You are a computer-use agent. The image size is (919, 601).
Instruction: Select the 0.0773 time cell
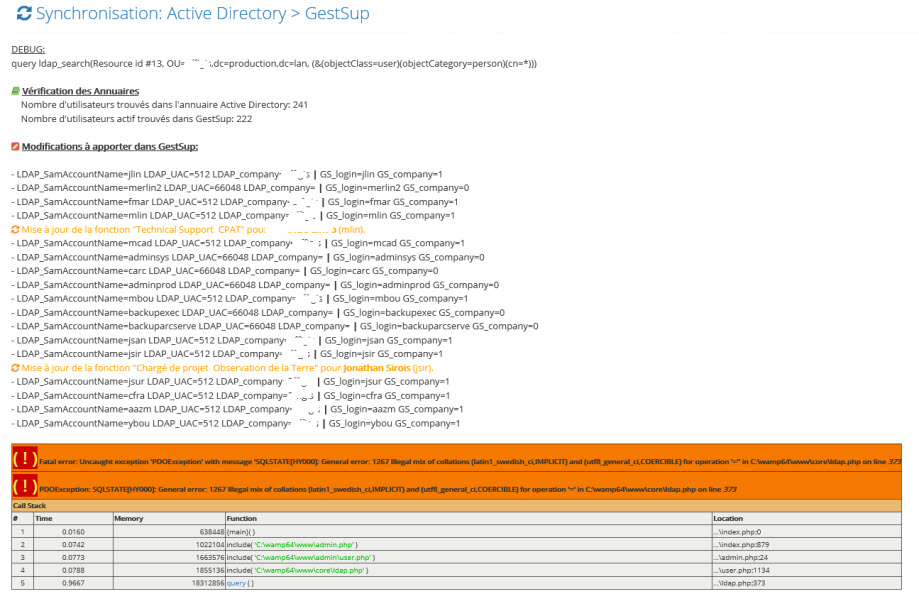(73, 558)
